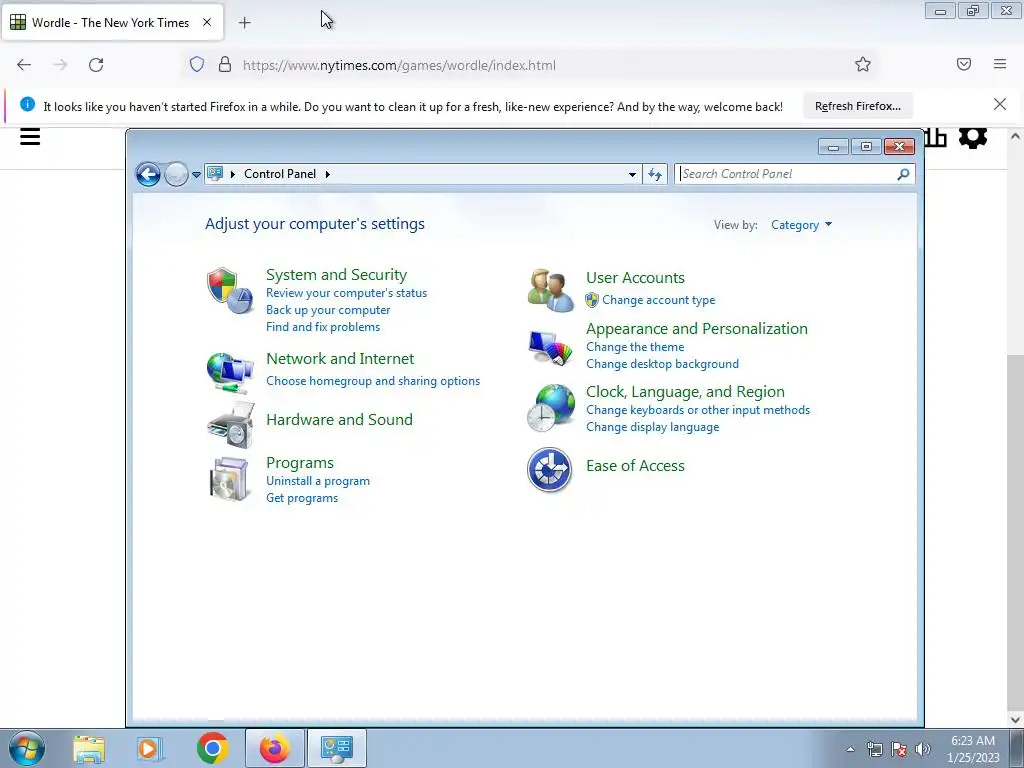This screenshot has height=768, width=1024.
Task: Click the volume speaker tray icon
Action: point(923,749)
